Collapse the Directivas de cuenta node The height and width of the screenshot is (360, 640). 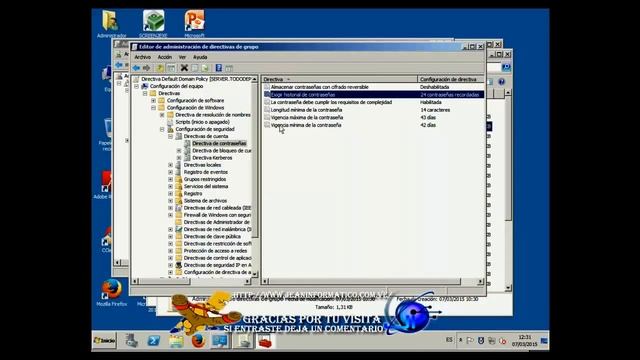[171, 136]
